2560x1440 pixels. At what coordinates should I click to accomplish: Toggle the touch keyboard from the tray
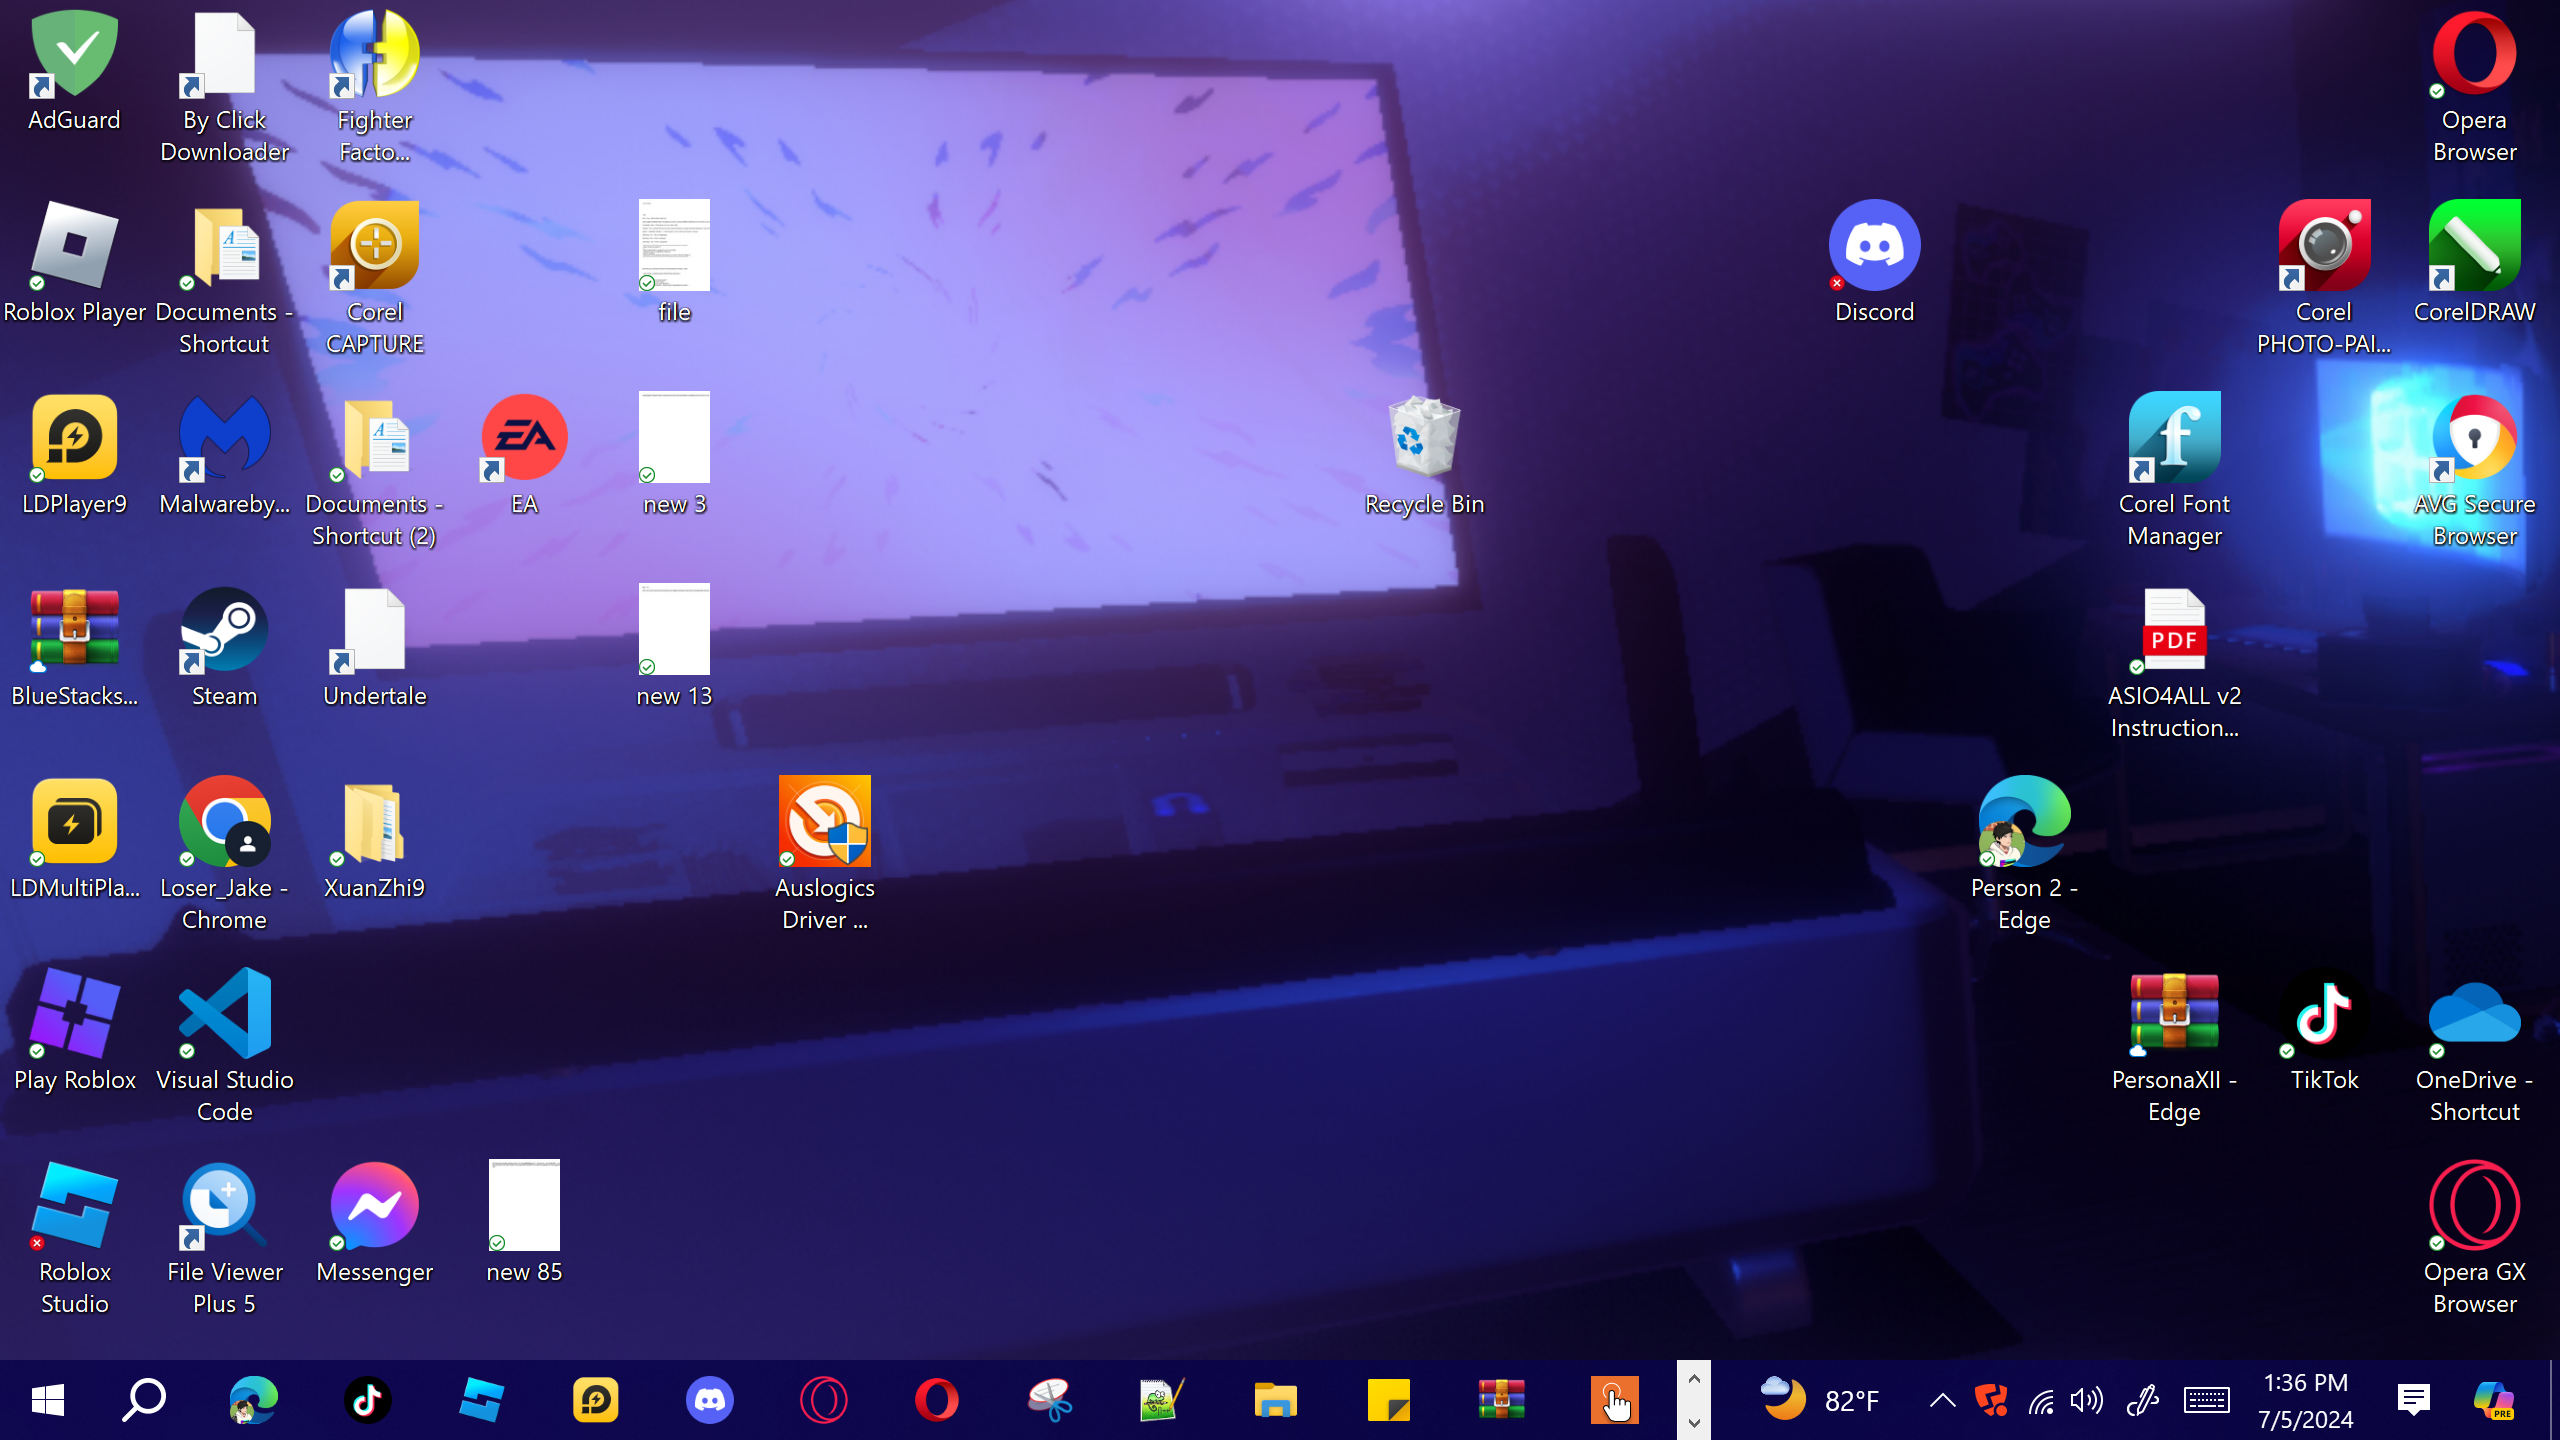2206,1400
